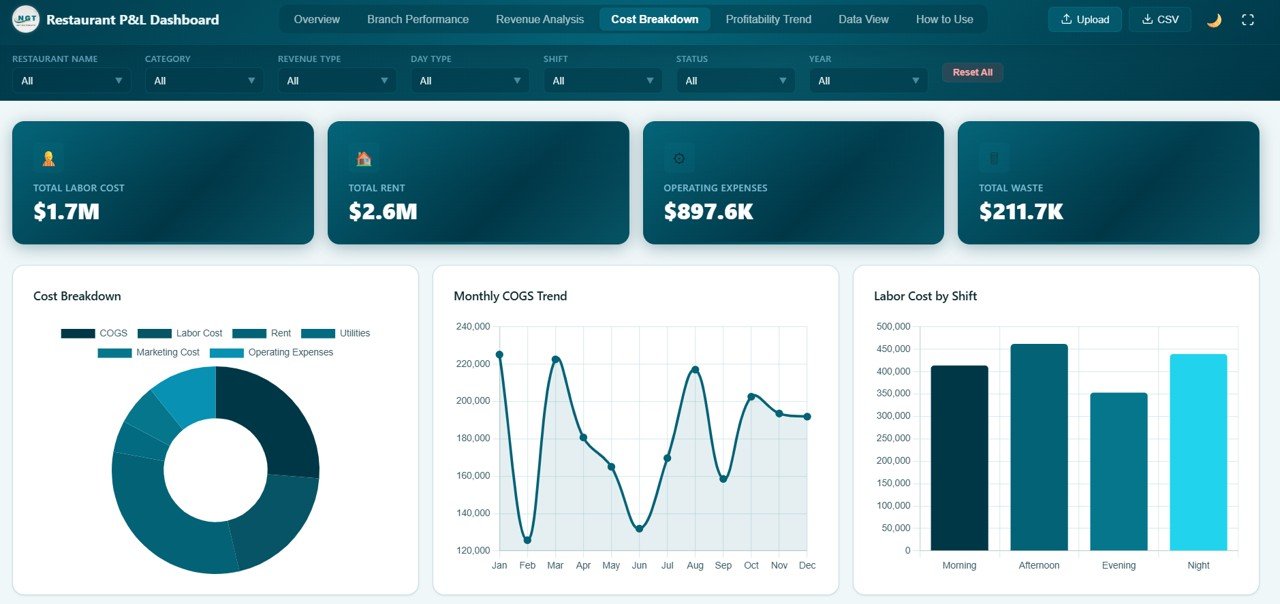1280x604 pixels.
Task: Expand the Year dropdown
Action: 866,80
